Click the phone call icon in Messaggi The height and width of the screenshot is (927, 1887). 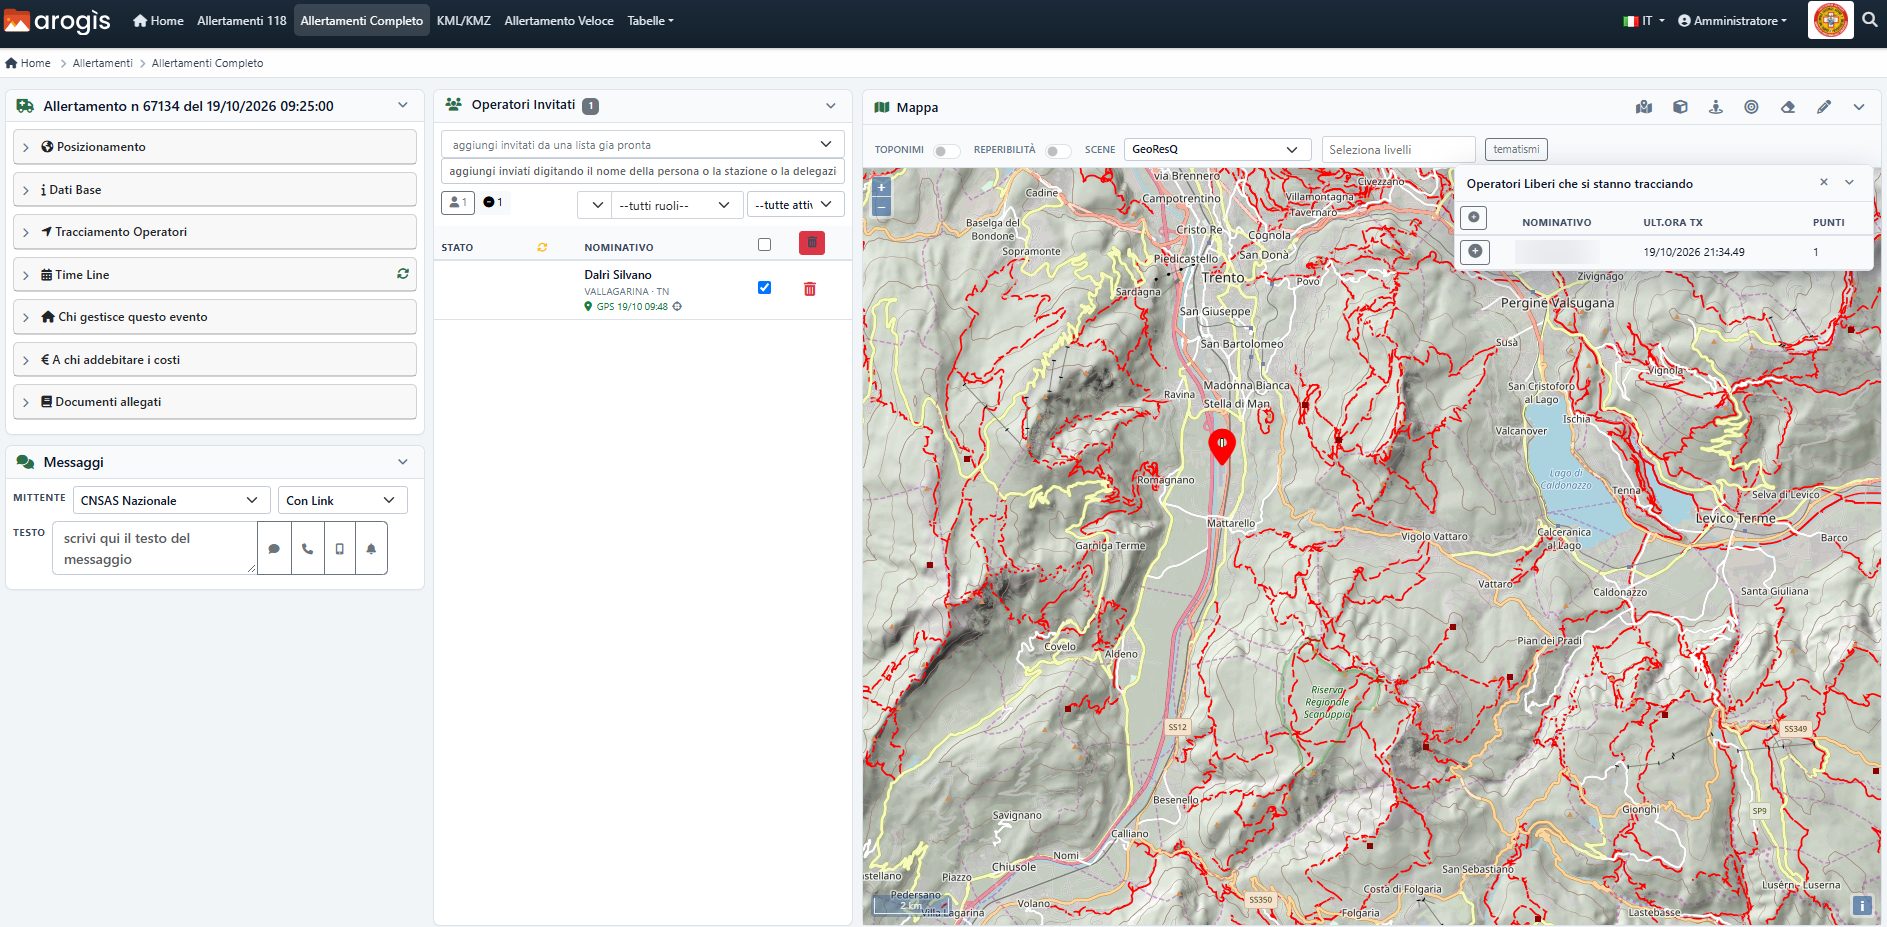click(x=307, y=548)
